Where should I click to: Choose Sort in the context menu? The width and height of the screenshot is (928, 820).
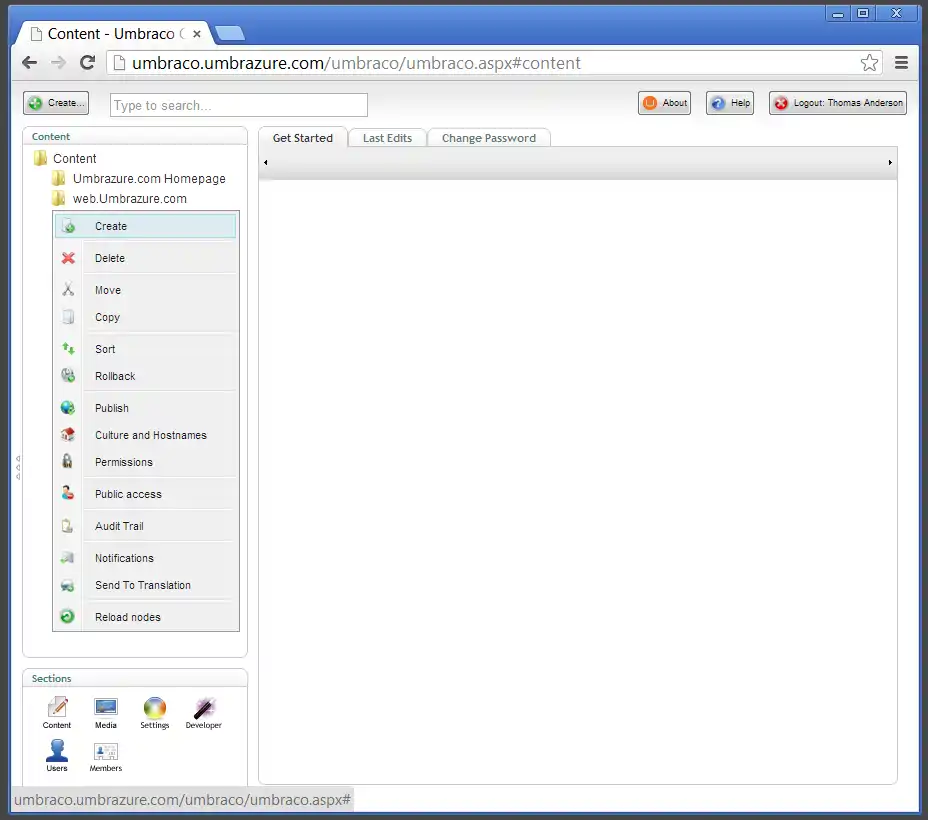point(145,349)
